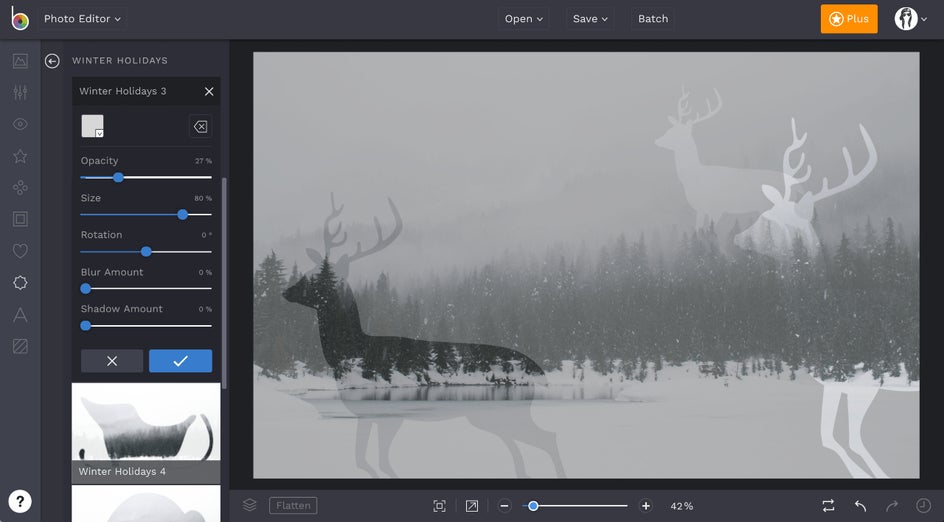944x522 pixels.
Task: Apply the overlay with the checkmark button
Action: [181, 361]
